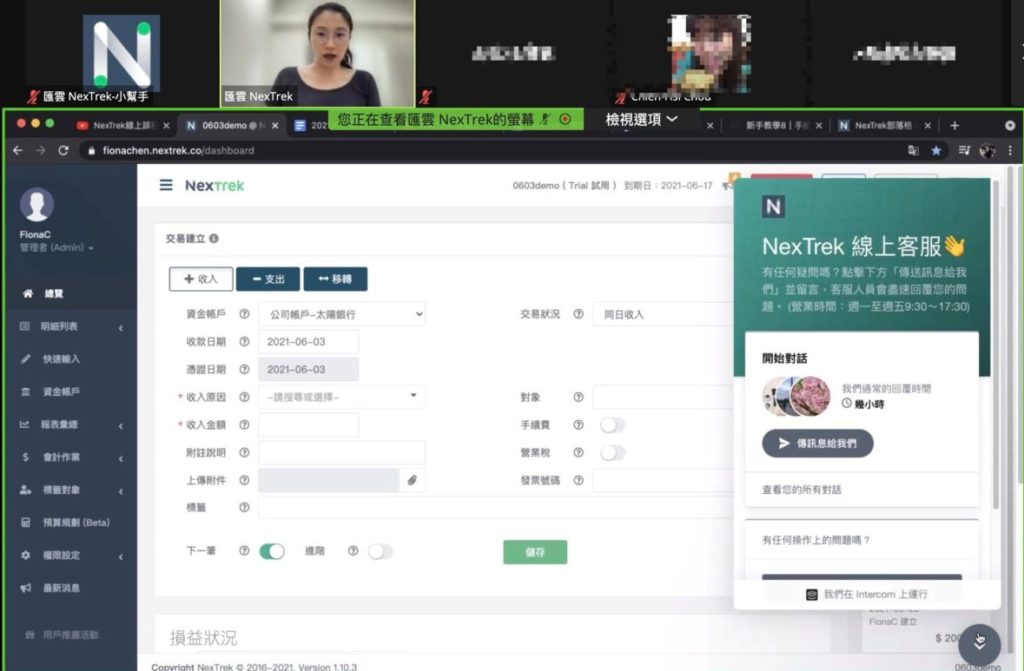Click the green 儲存 button
This screenshot has width=1024, height=671.
pos(535,552)
